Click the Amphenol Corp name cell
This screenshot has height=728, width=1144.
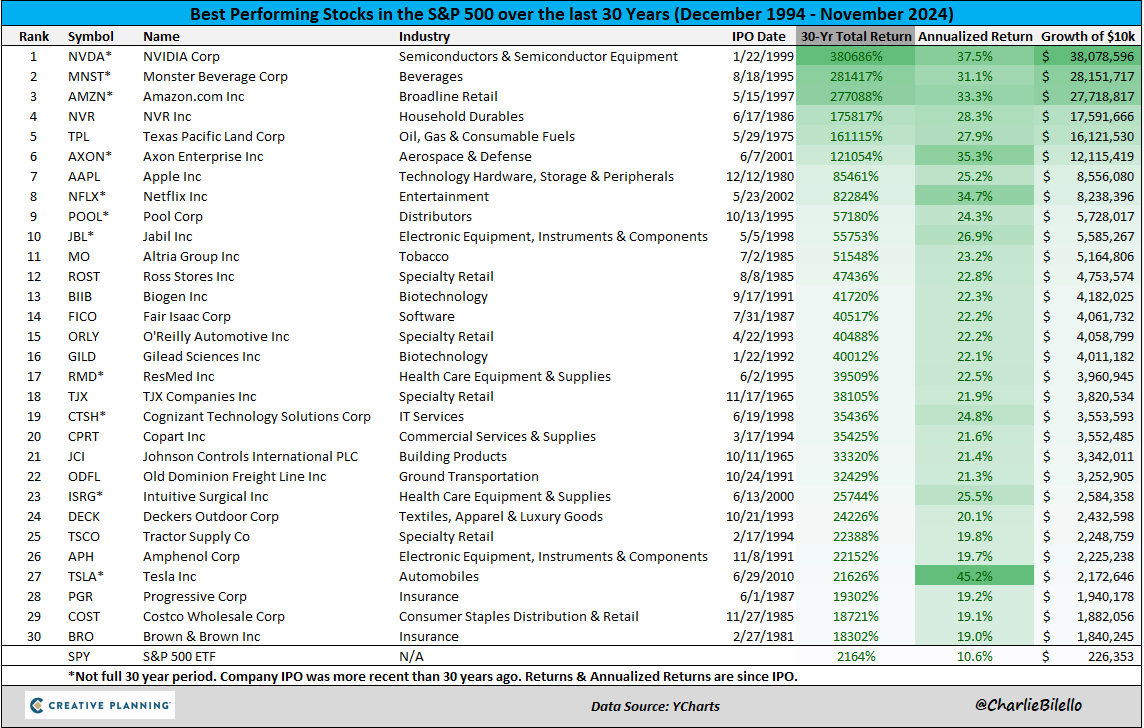tap(191, 557)
